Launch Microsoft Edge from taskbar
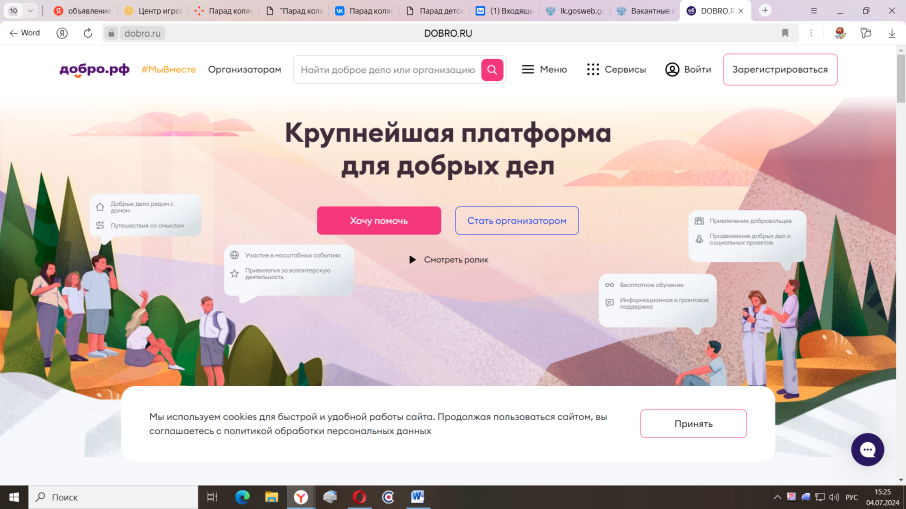Screen dimensions: 906x509 coord(242,497)
